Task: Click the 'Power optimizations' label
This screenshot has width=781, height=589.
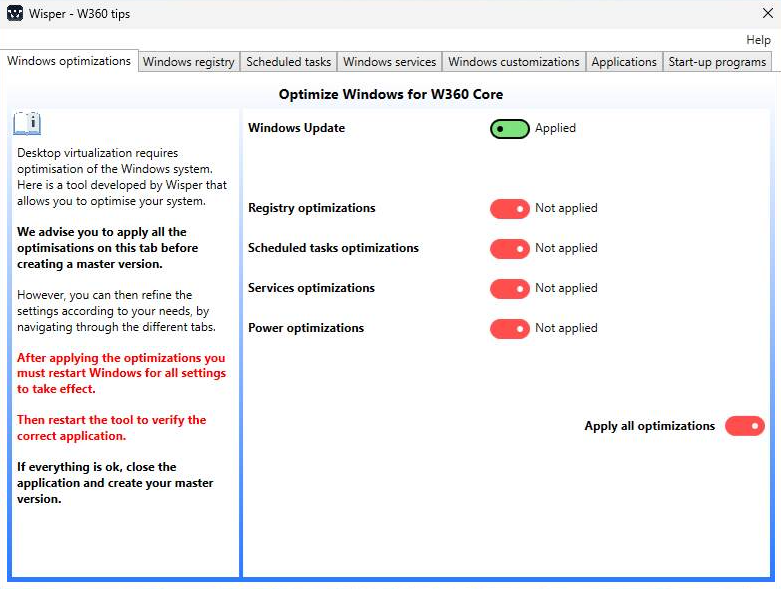Action: pyautogui.click(x=306, y=328)
